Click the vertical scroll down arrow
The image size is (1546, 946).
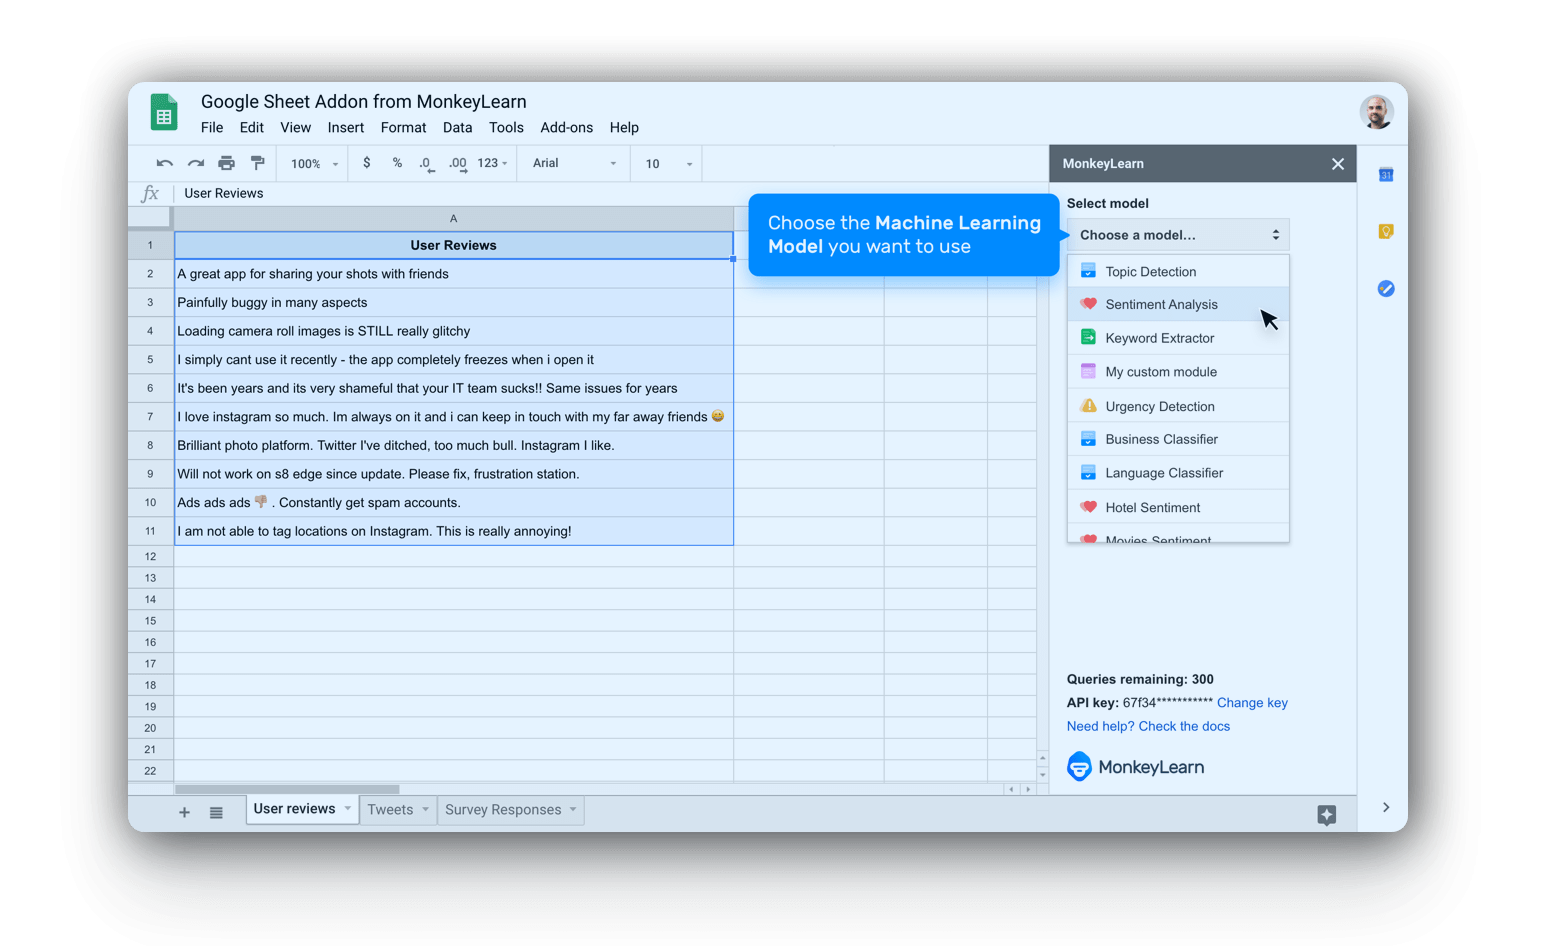pyautogui.click(x=1042, y=775)
